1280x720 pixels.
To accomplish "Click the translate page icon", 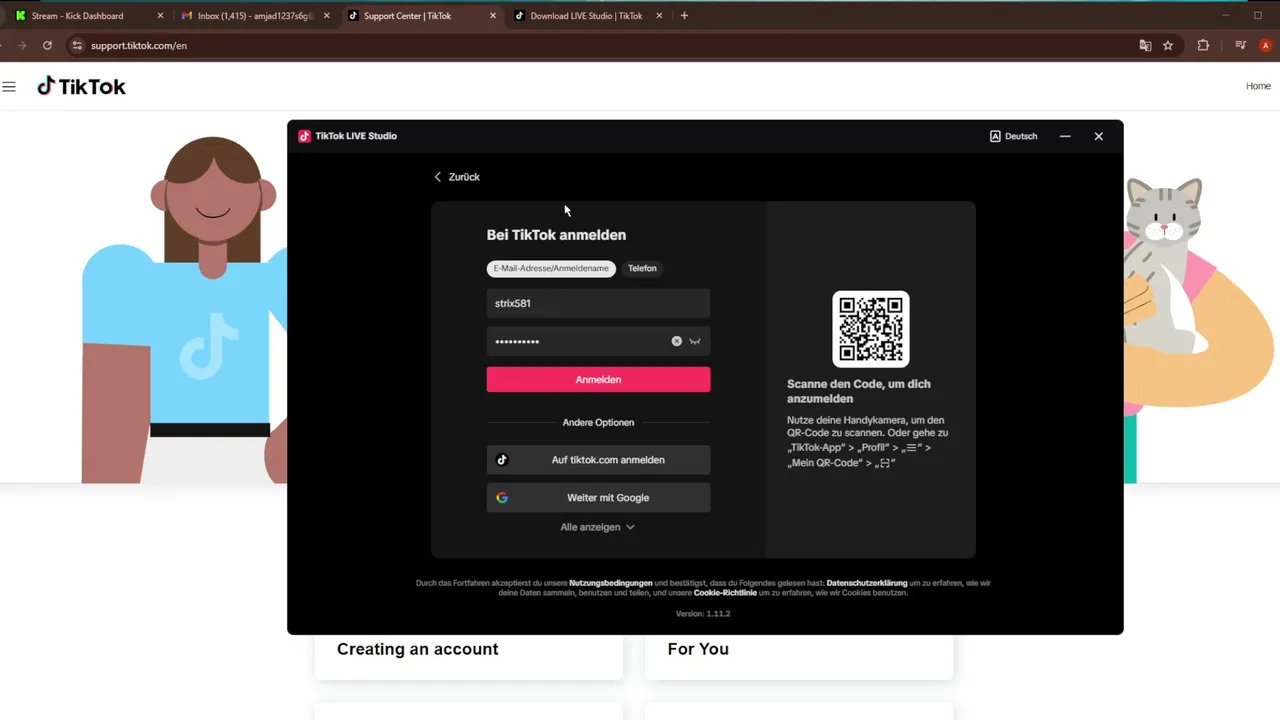I will point(1146,45).
